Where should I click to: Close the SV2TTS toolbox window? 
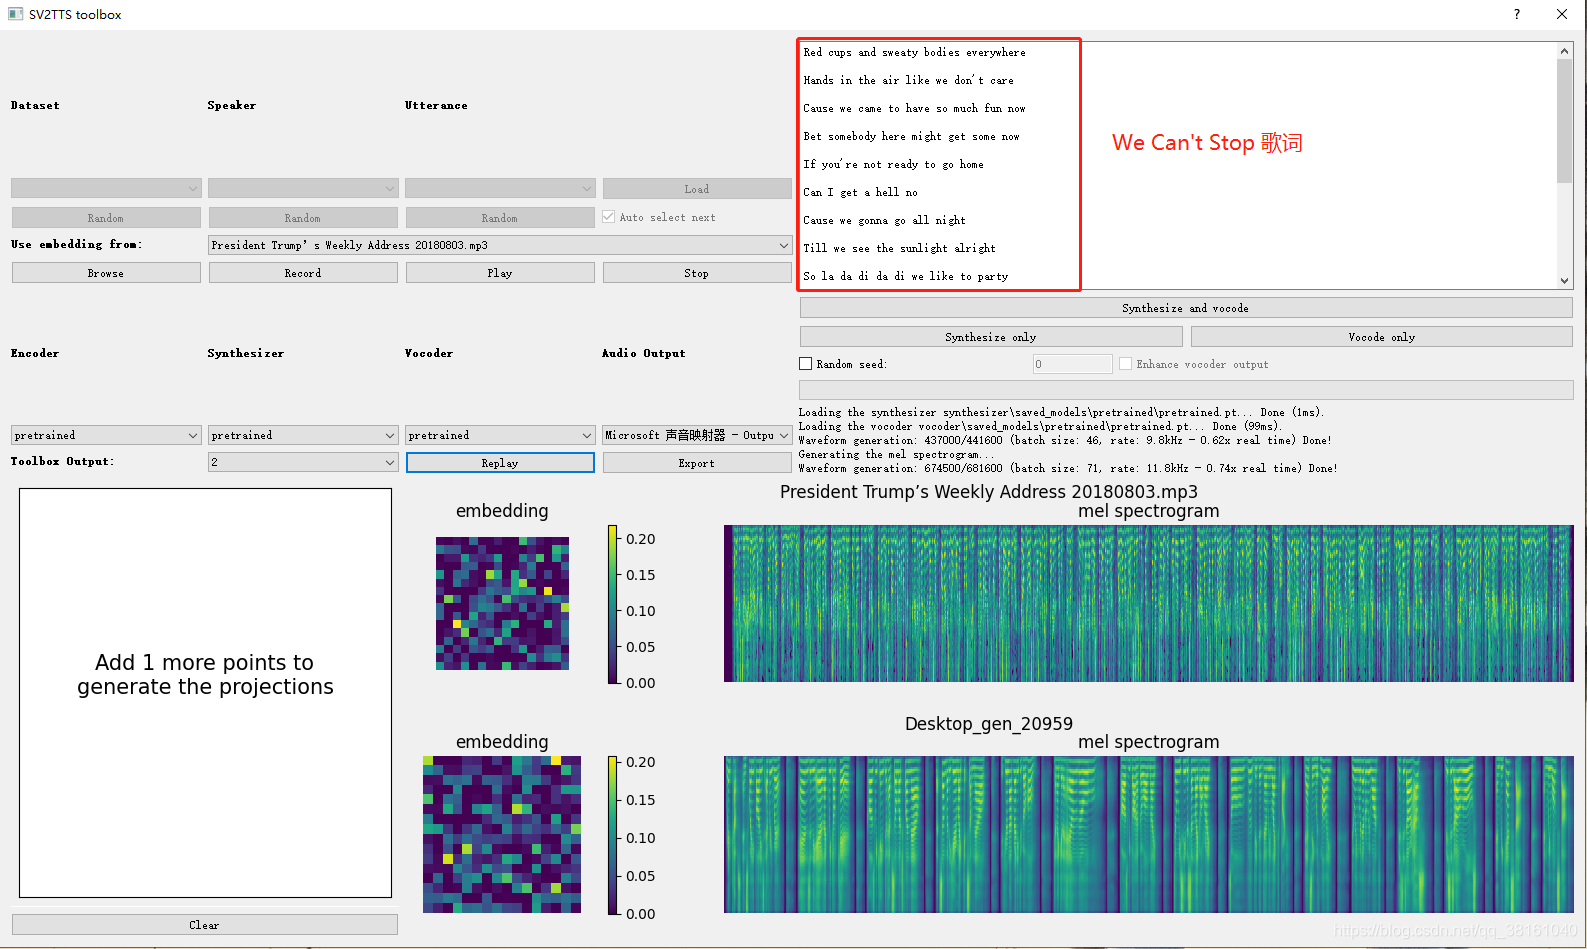coord(1562,14)
